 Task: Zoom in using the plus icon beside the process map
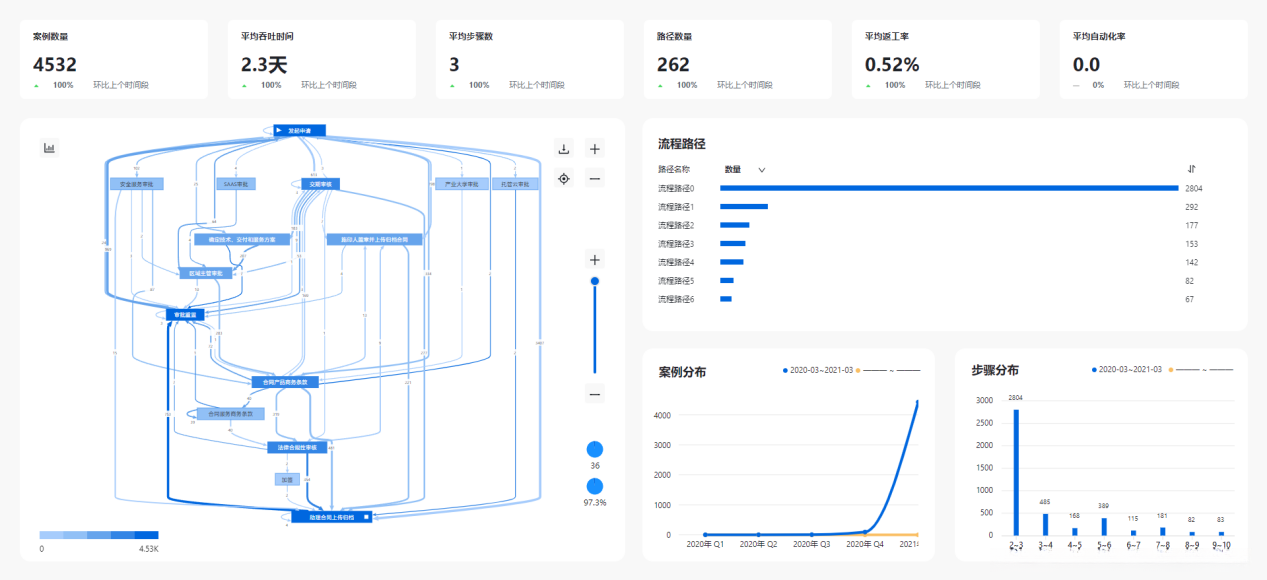click(x=594, y=148)
